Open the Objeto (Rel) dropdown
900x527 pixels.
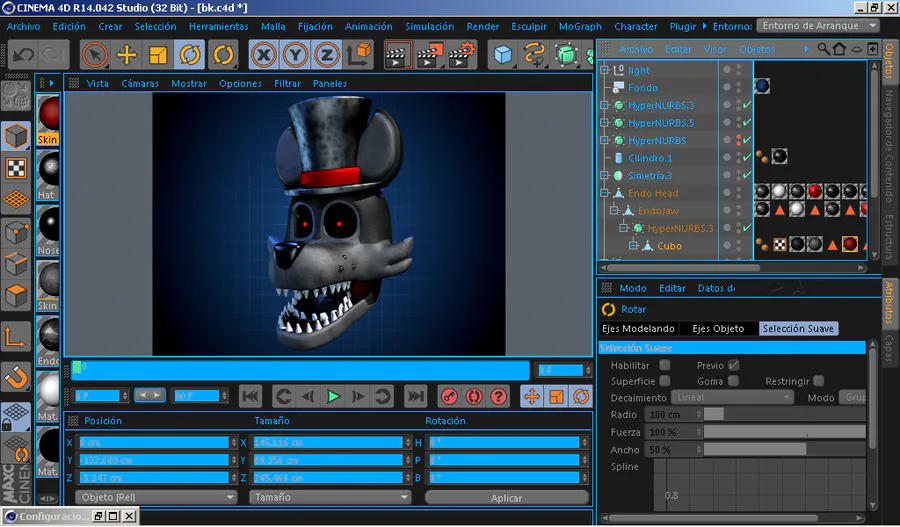pyautogui.click(x=156, y=497)
